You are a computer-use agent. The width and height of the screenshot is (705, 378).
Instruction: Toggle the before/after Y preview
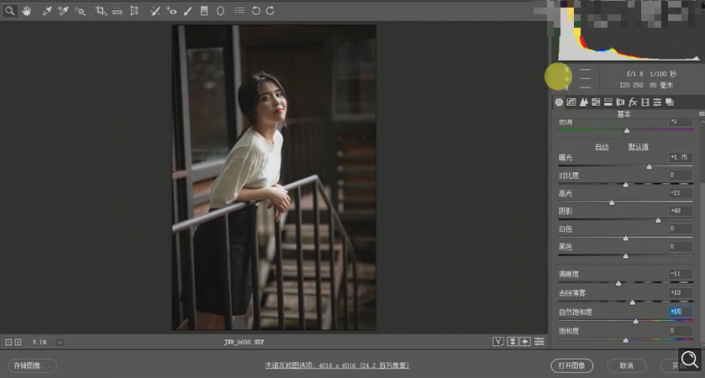[498, 342]
